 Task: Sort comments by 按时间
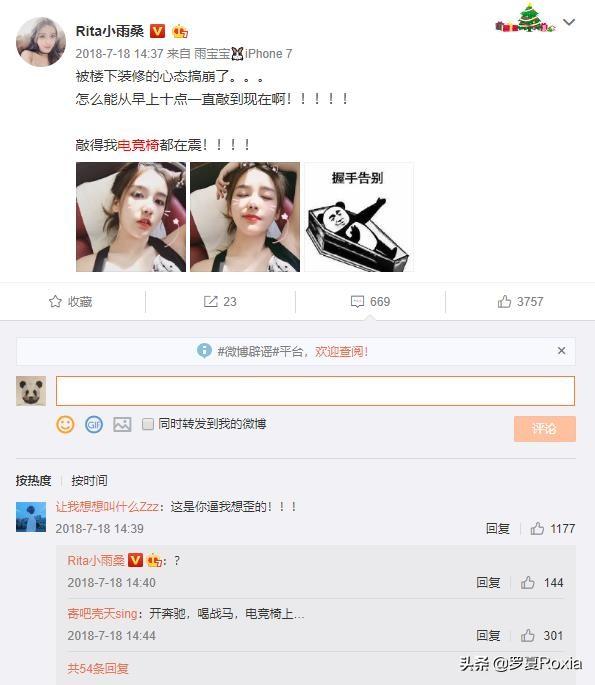pos(90,481)
